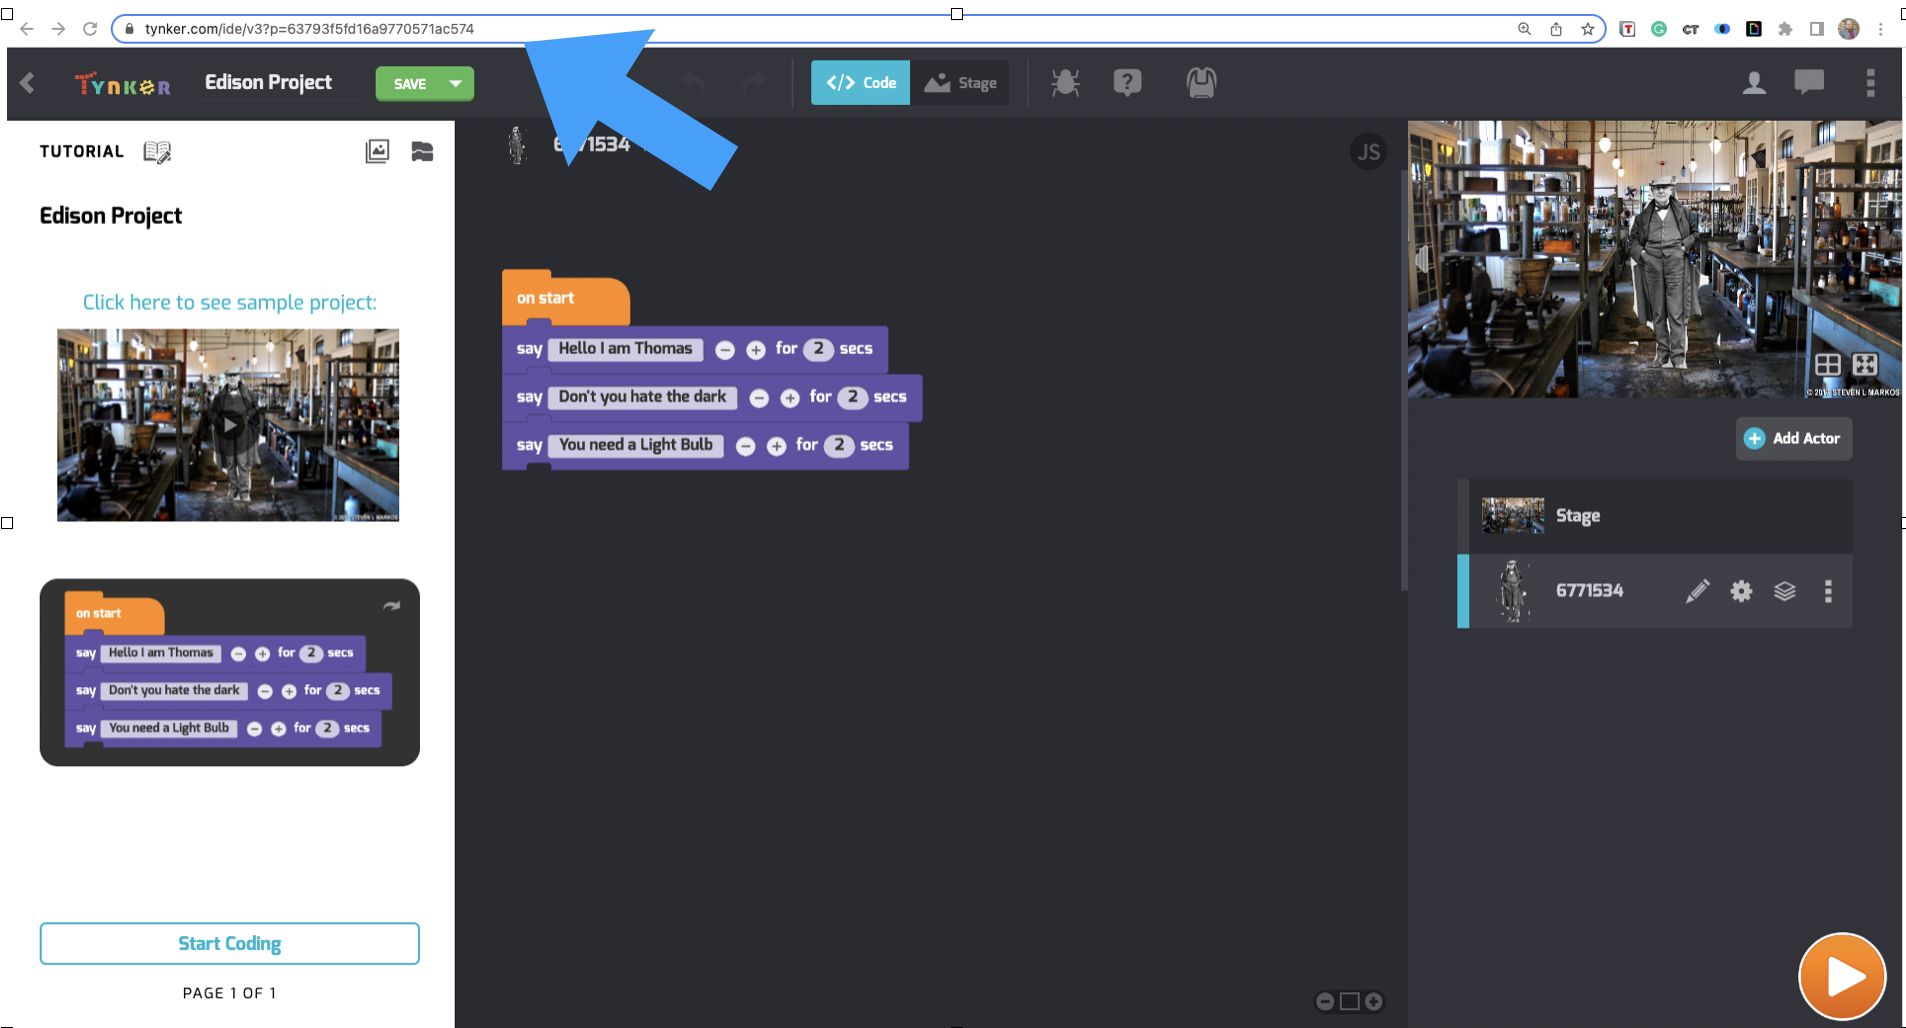Open the folder icon in tutorial panel

[422, 151]
